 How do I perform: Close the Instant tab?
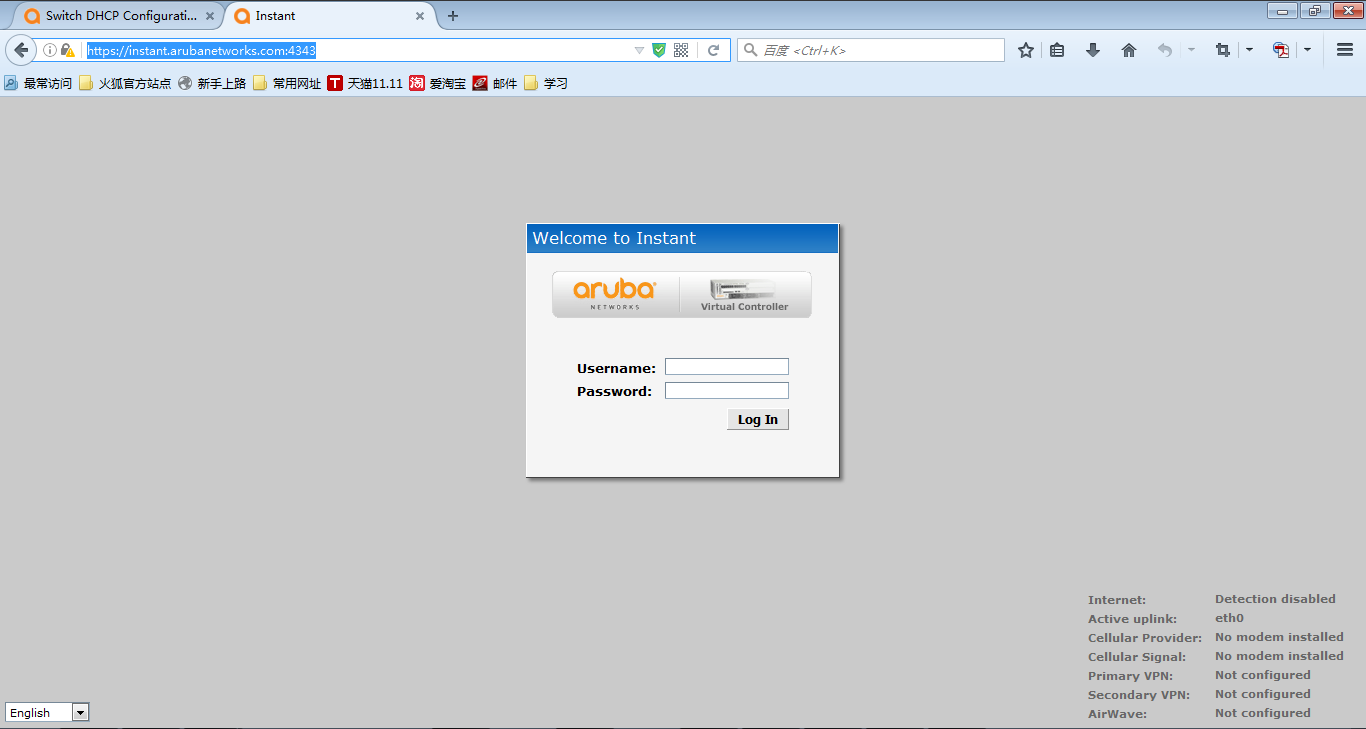pyautogui.click(x=420, y=16)
